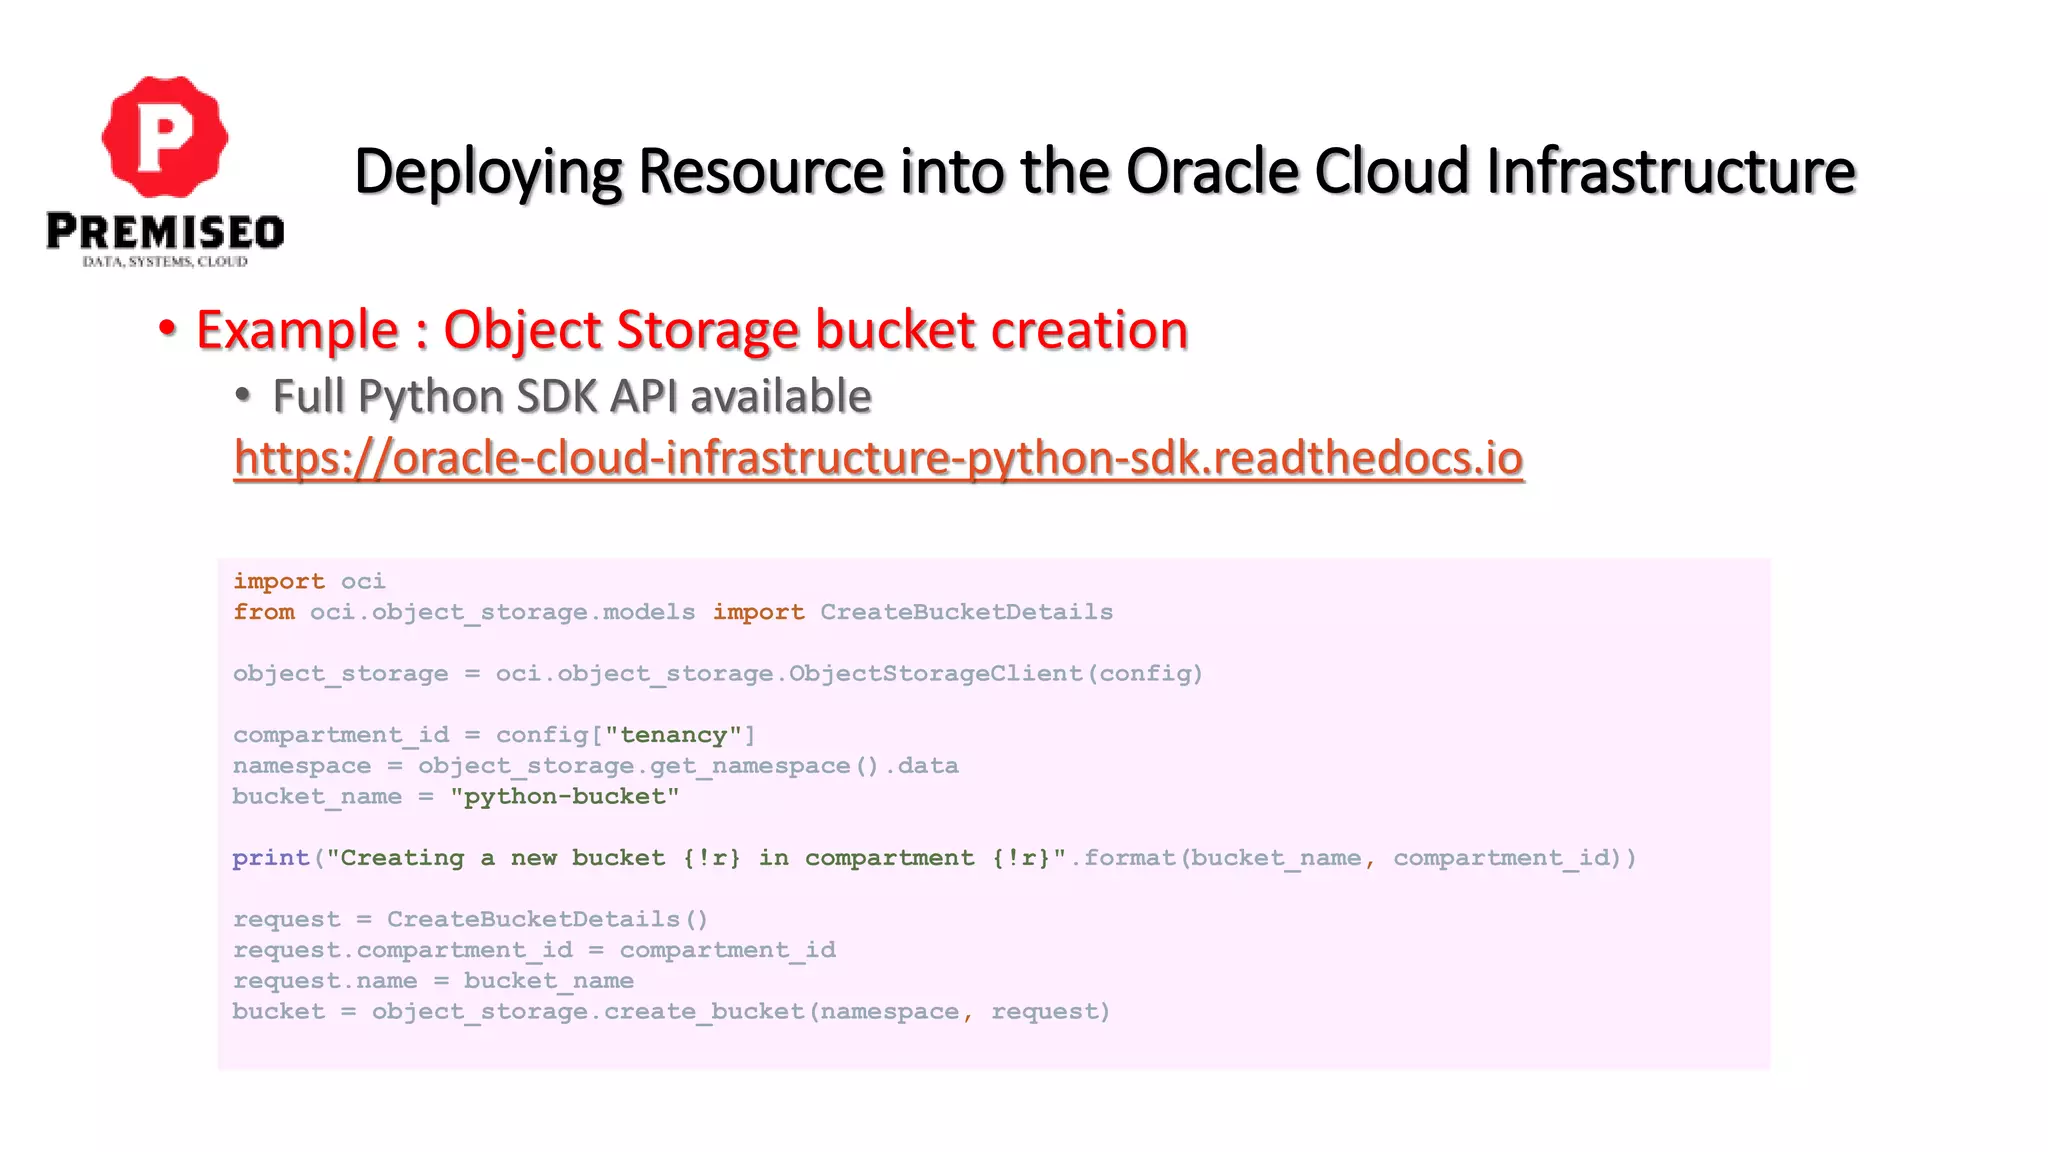Click the 'import oci' code line
2048x1152 pixels.
pyautogui.click(x=309, y=581)
